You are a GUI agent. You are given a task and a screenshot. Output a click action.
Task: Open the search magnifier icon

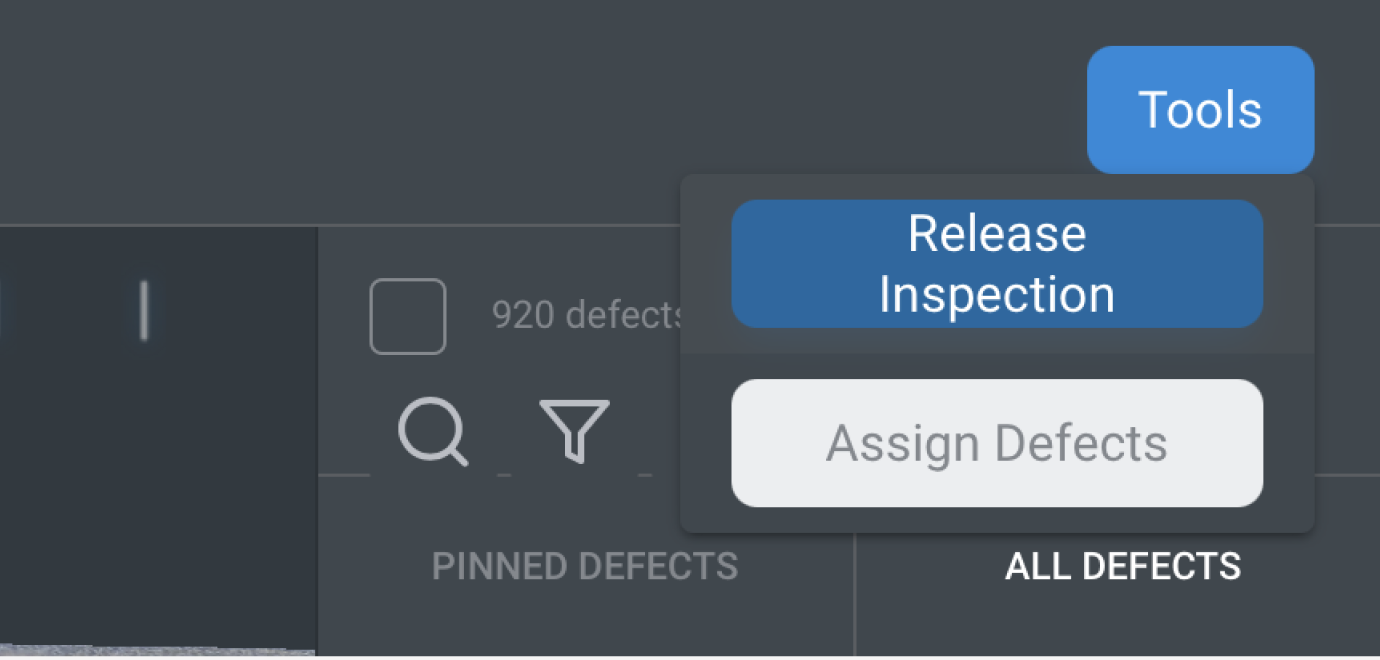432,431
